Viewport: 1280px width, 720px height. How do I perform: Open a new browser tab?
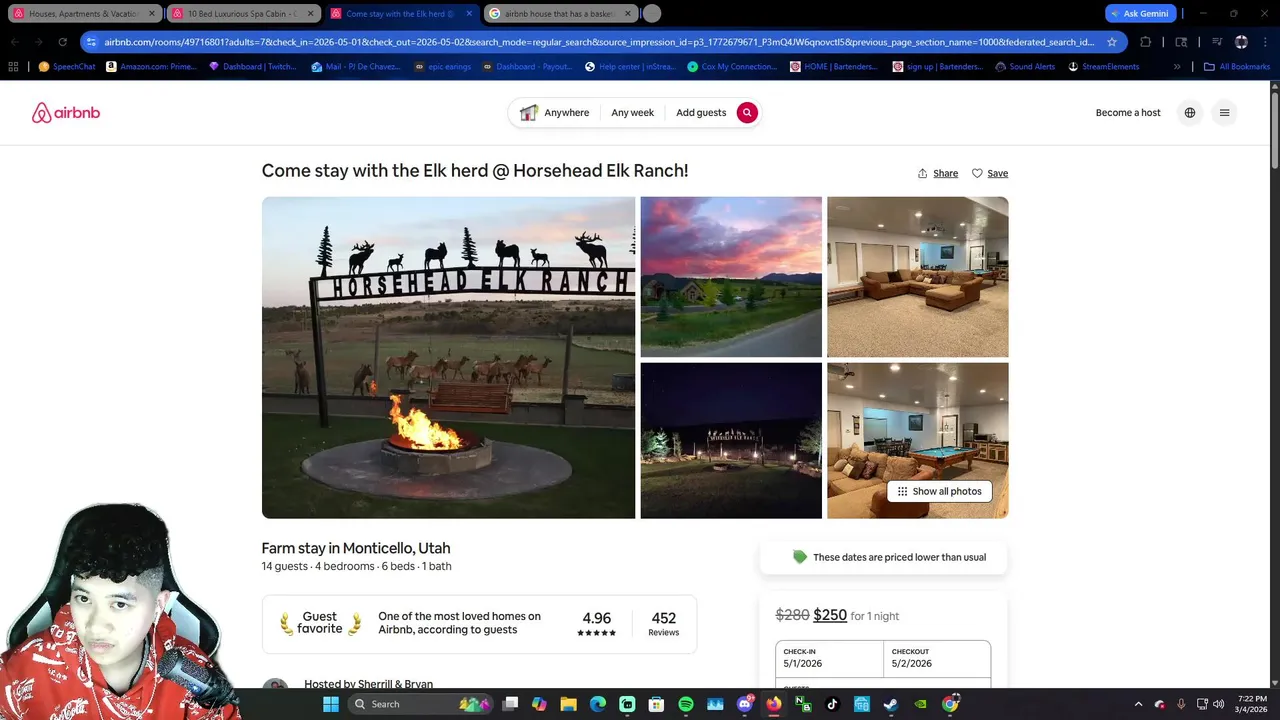pos(652,14)
